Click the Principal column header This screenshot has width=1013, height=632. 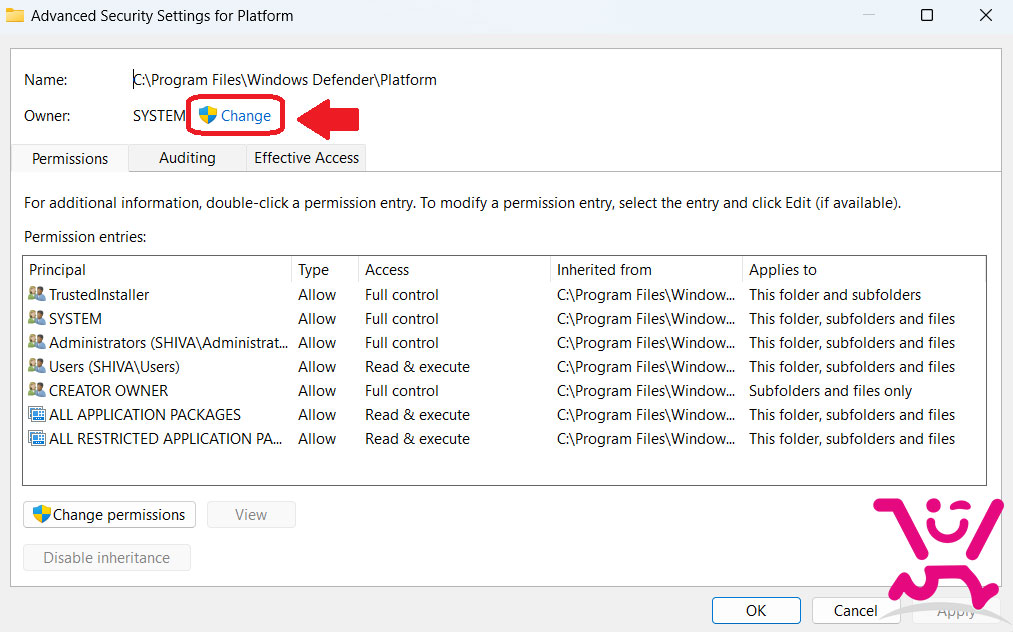(x=157, y=269)
